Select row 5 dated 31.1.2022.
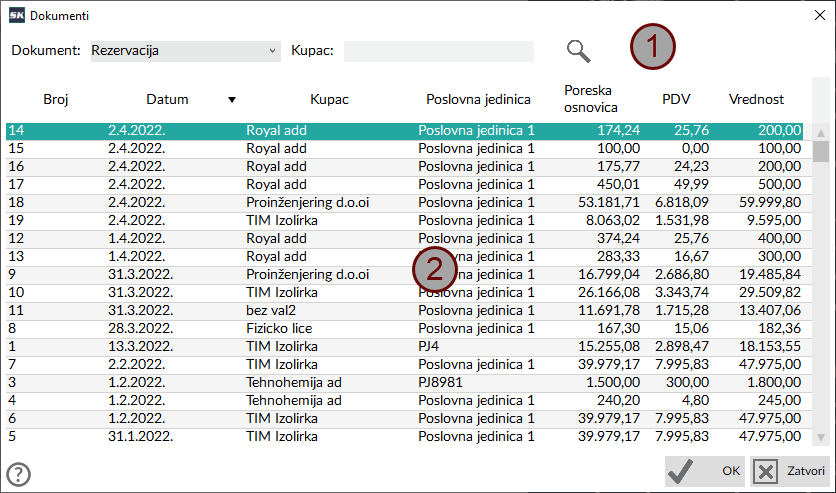 [x=404, y=437]
